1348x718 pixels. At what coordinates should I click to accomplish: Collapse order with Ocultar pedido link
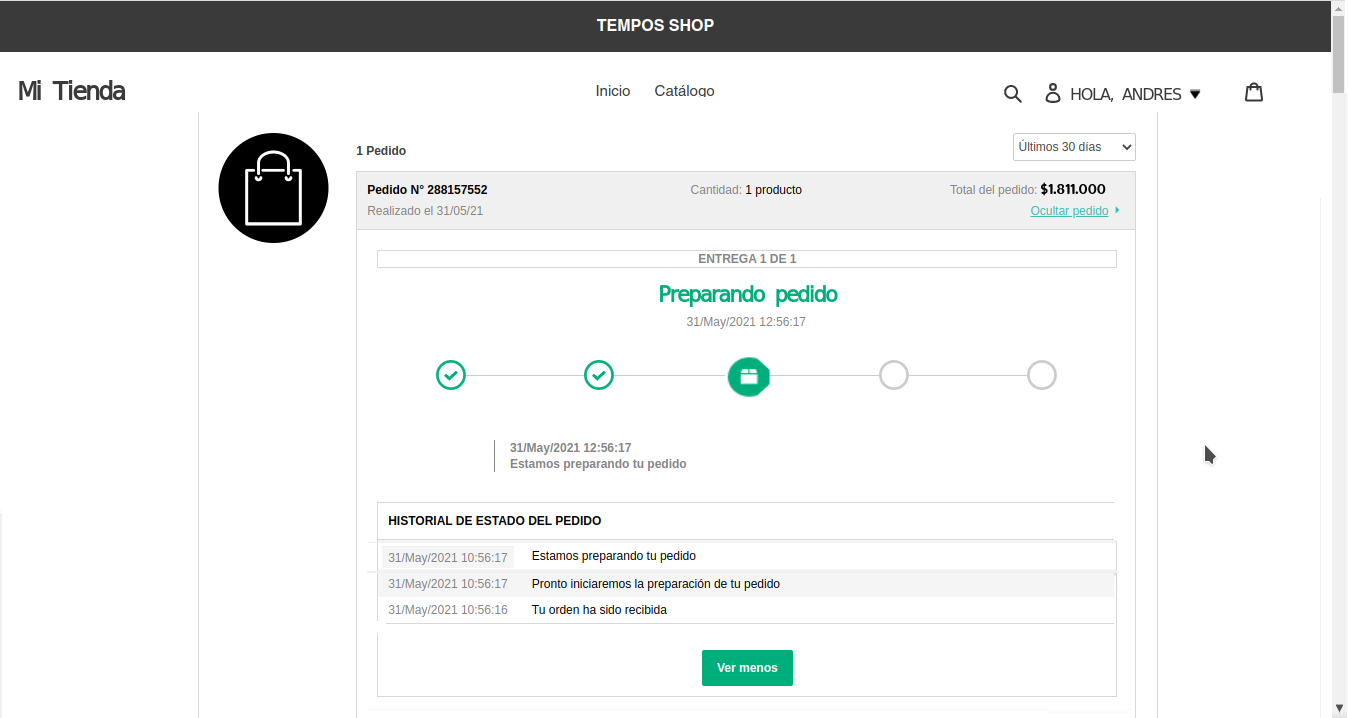pyautogui.click(x=1069, y=211)
